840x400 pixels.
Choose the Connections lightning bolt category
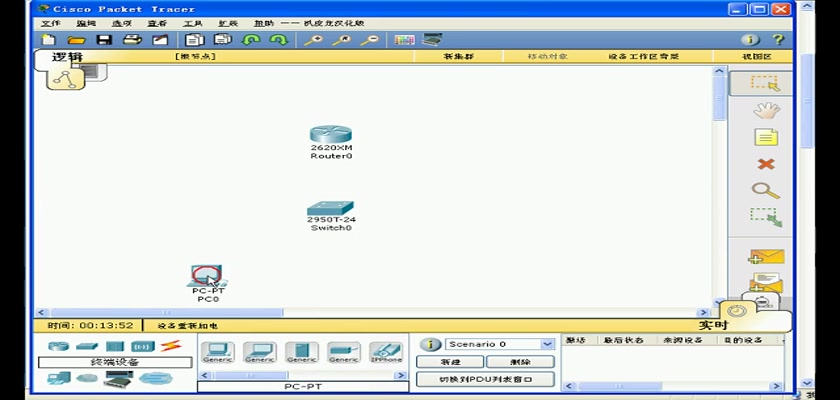pyautogui.click(x=169, y=346)
